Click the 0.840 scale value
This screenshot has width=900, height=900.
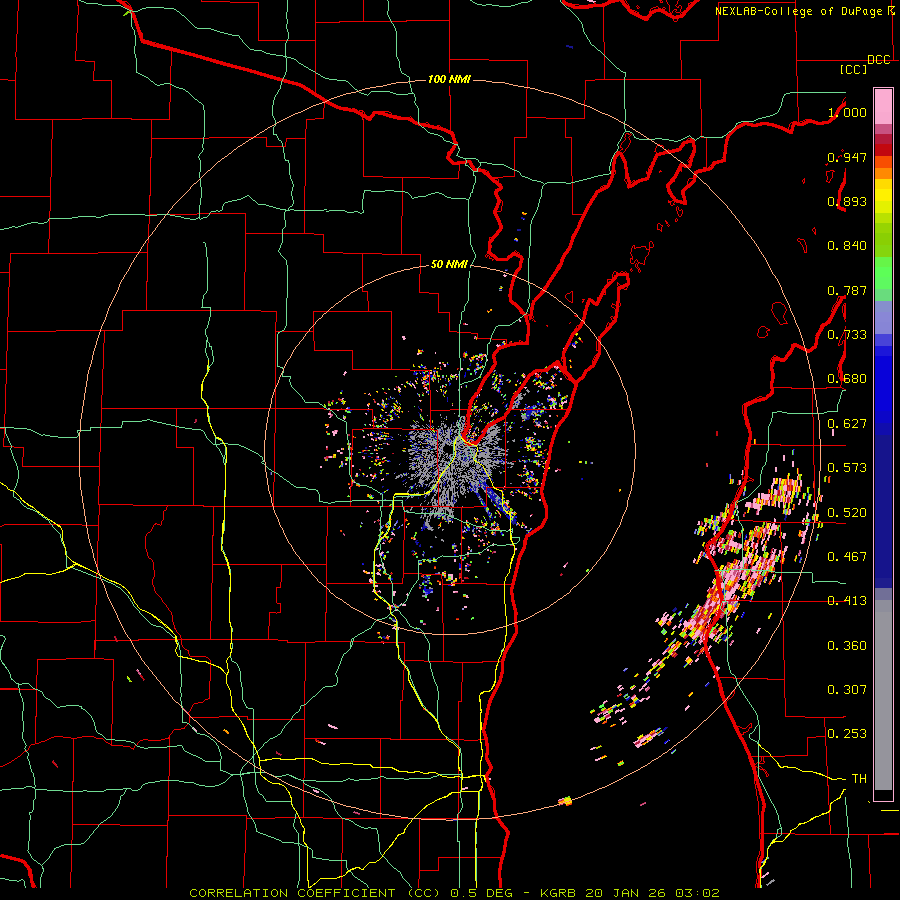click(x=847, y=246)
